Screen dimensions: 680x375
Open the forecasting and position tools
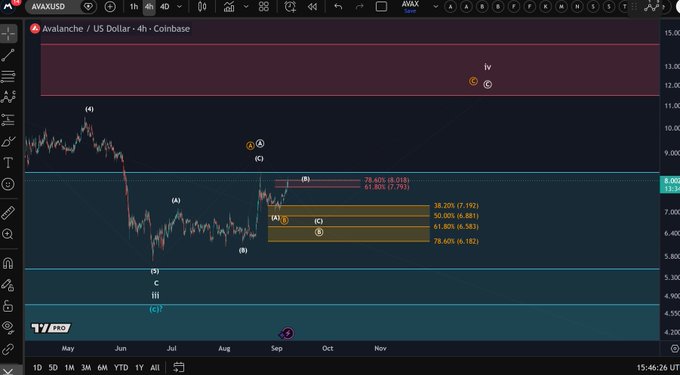coord(8,120)
